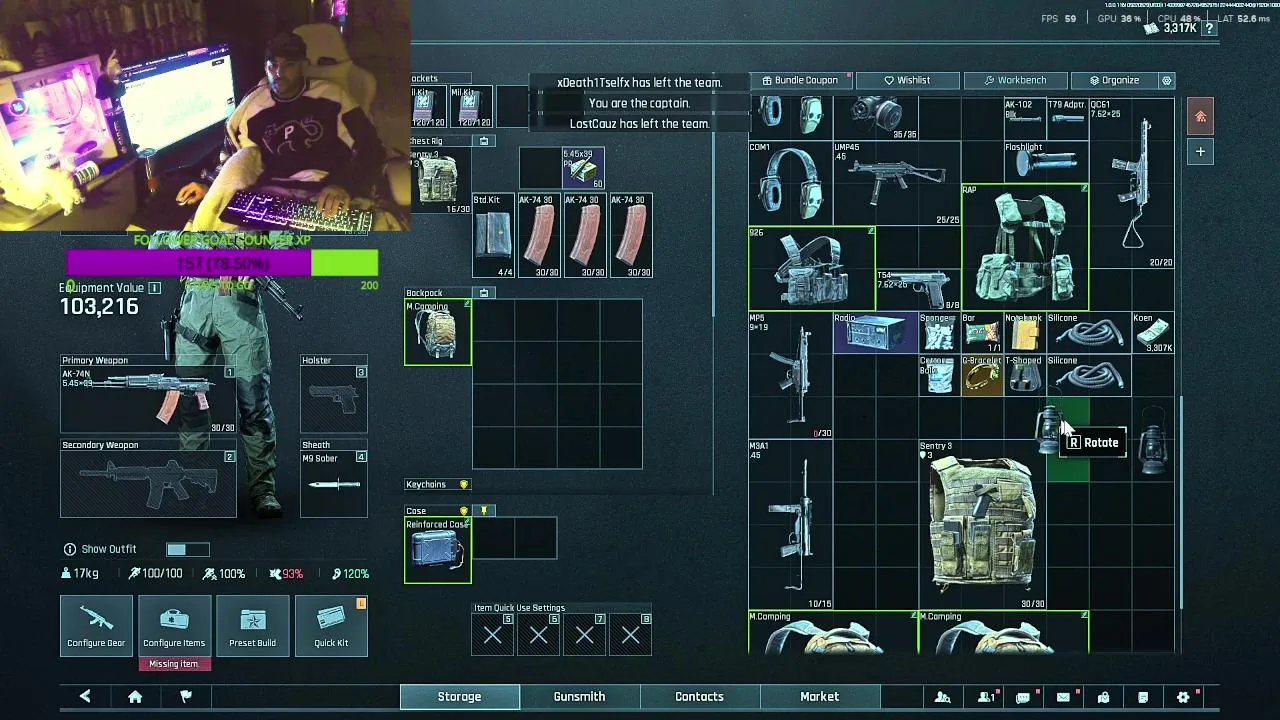Select the AK-74N primary weapon slot

(x=148, y=400)
